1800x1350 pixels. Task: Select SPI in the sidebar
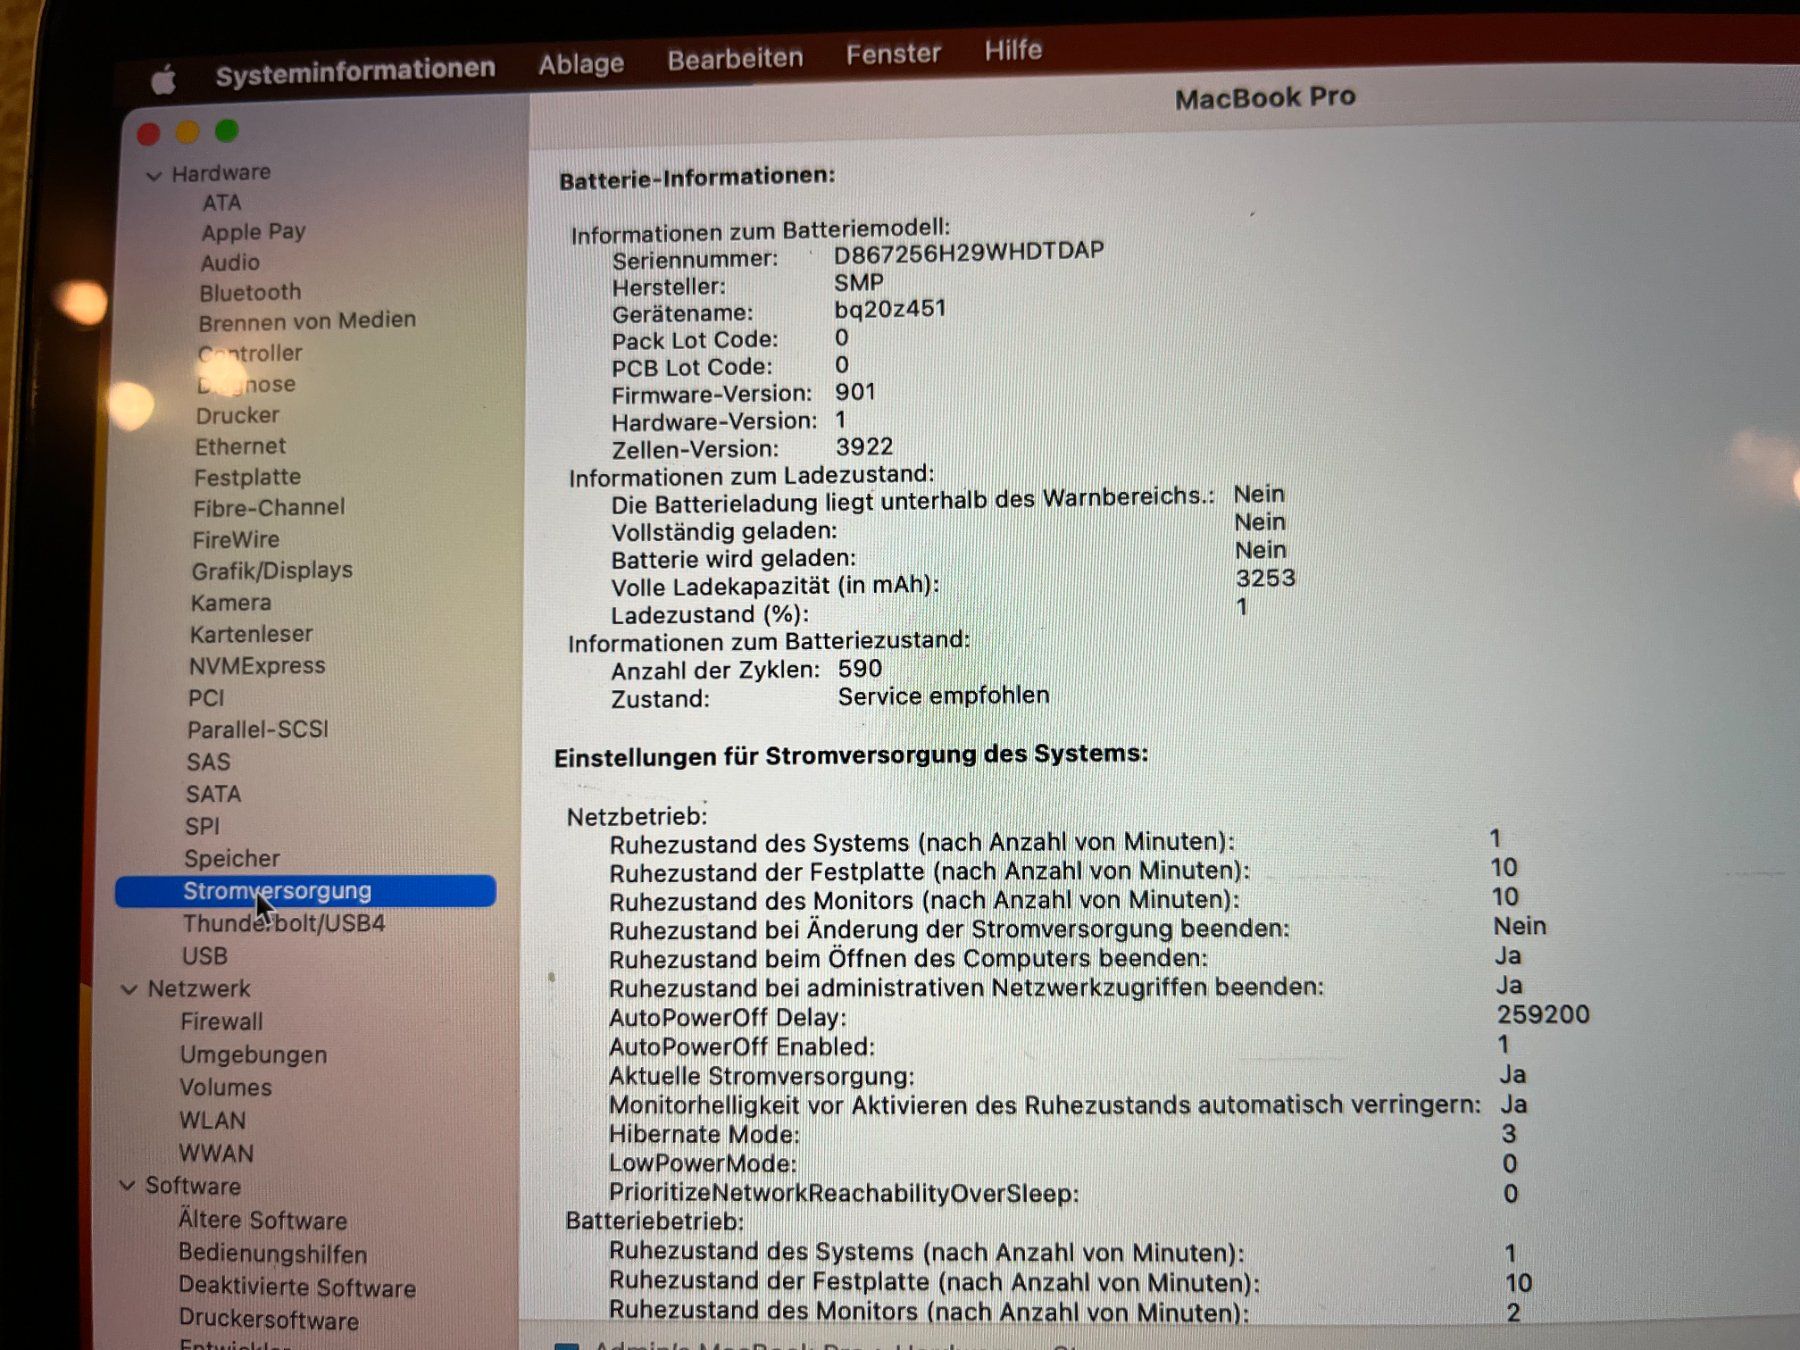(202, 826)
